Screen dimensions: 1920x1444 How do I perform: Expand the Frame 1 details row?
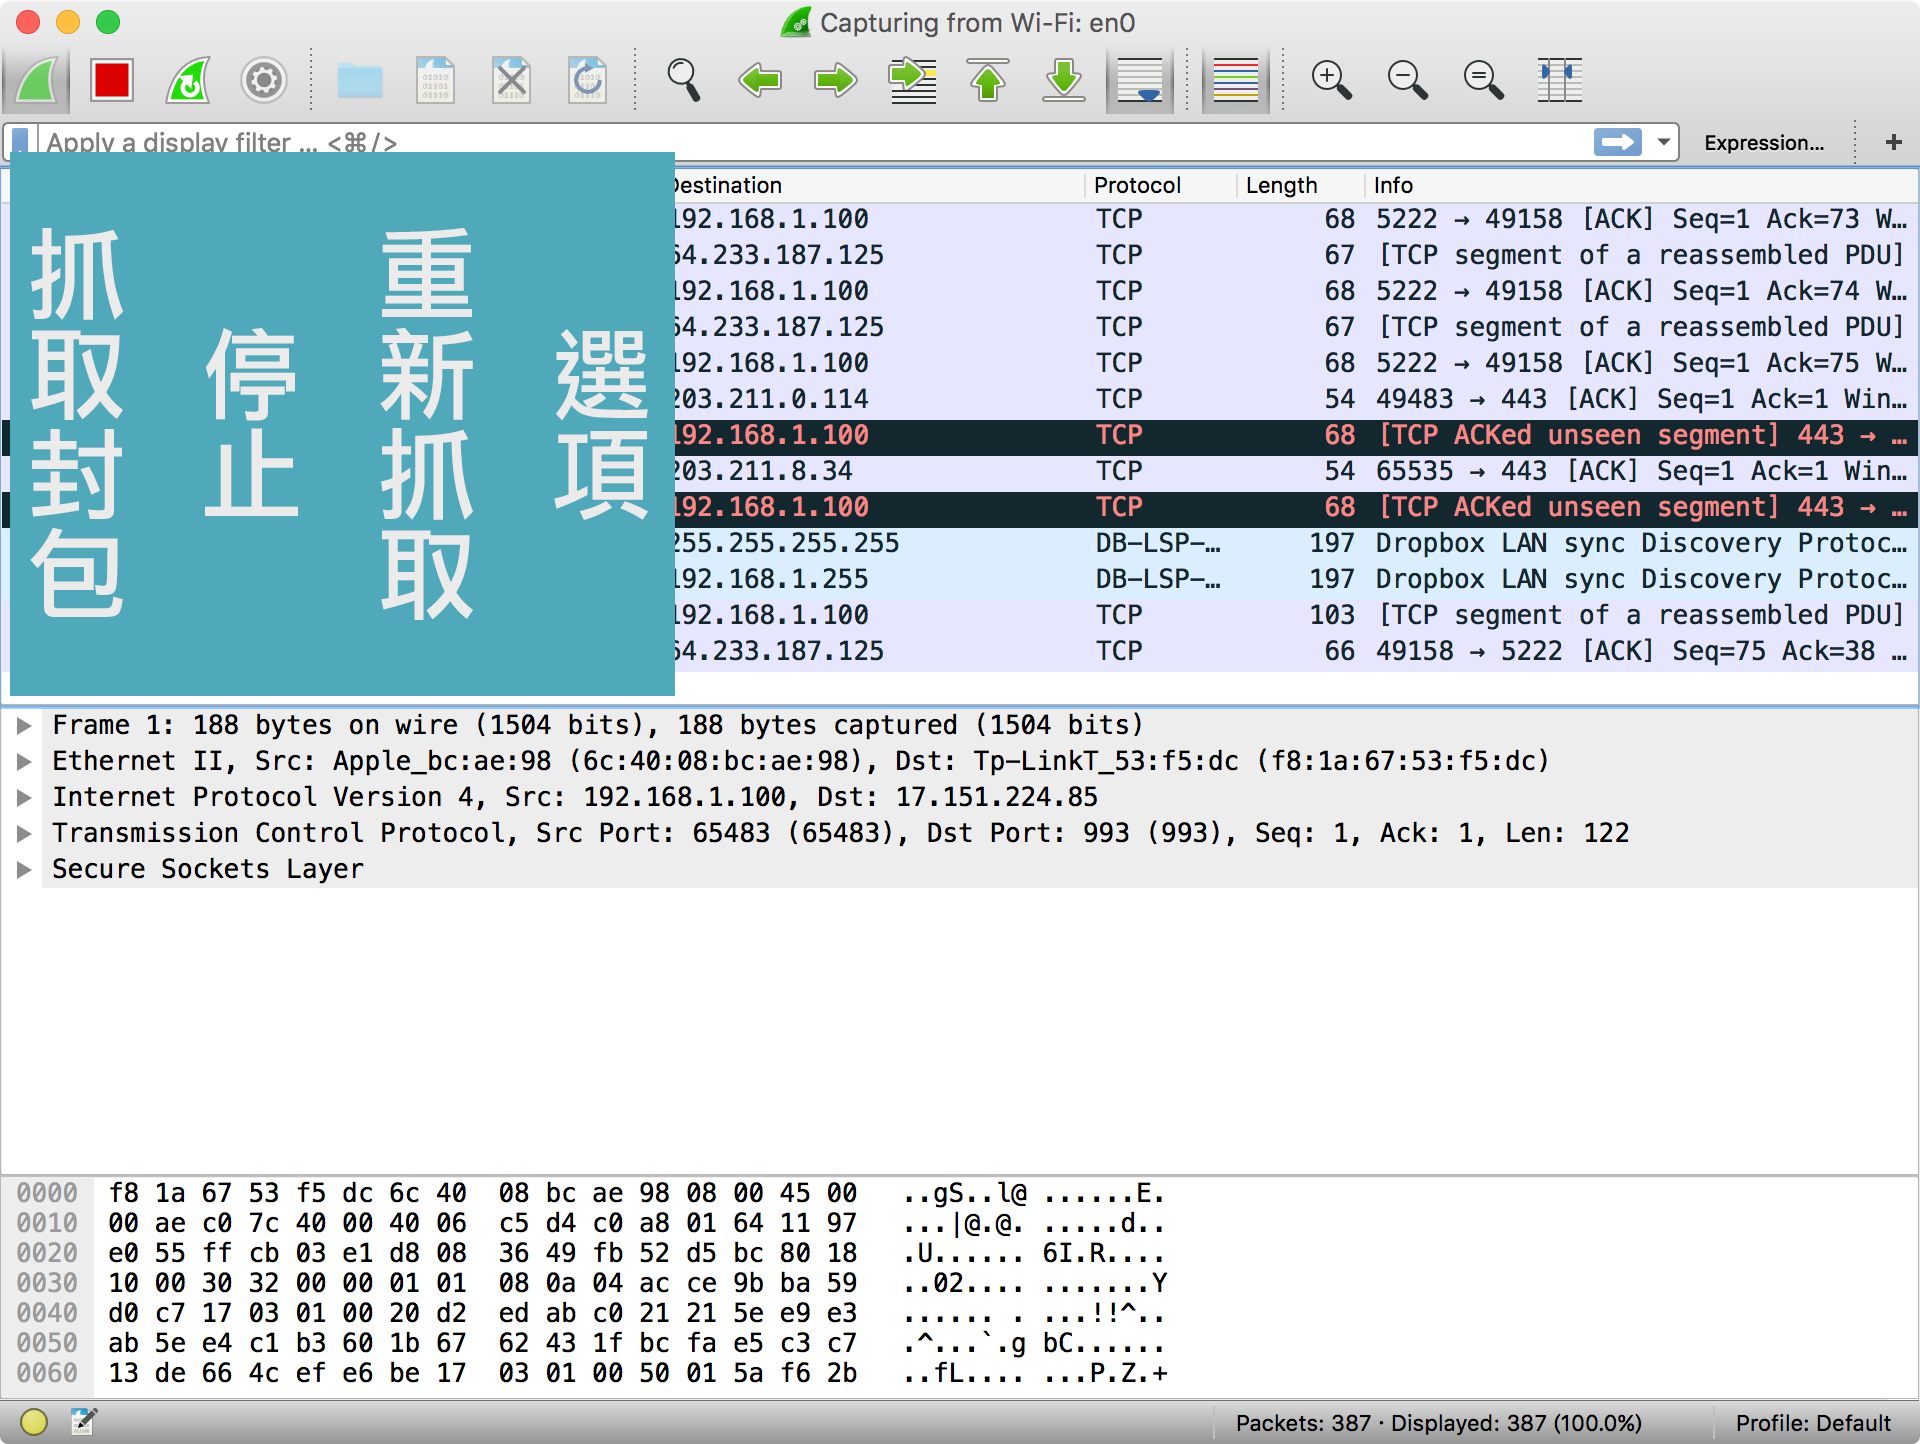point(24,725)
